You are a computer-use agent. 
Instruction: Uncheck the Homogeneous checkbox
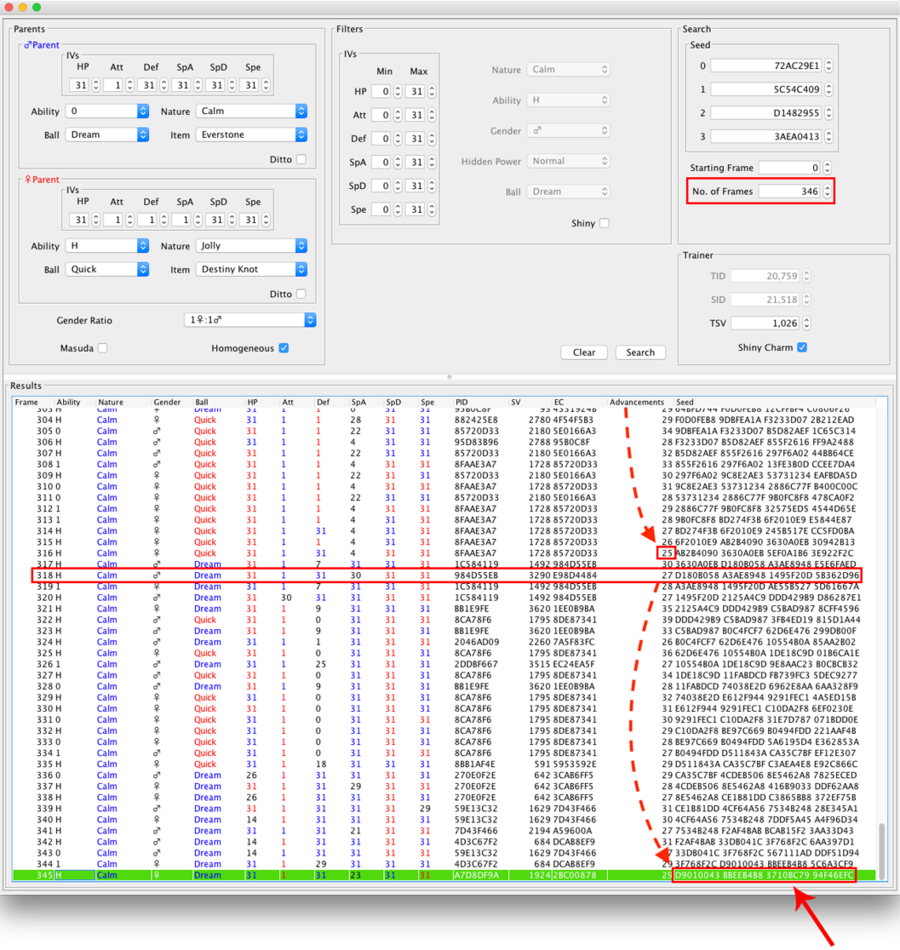click(x=284, y=348)
